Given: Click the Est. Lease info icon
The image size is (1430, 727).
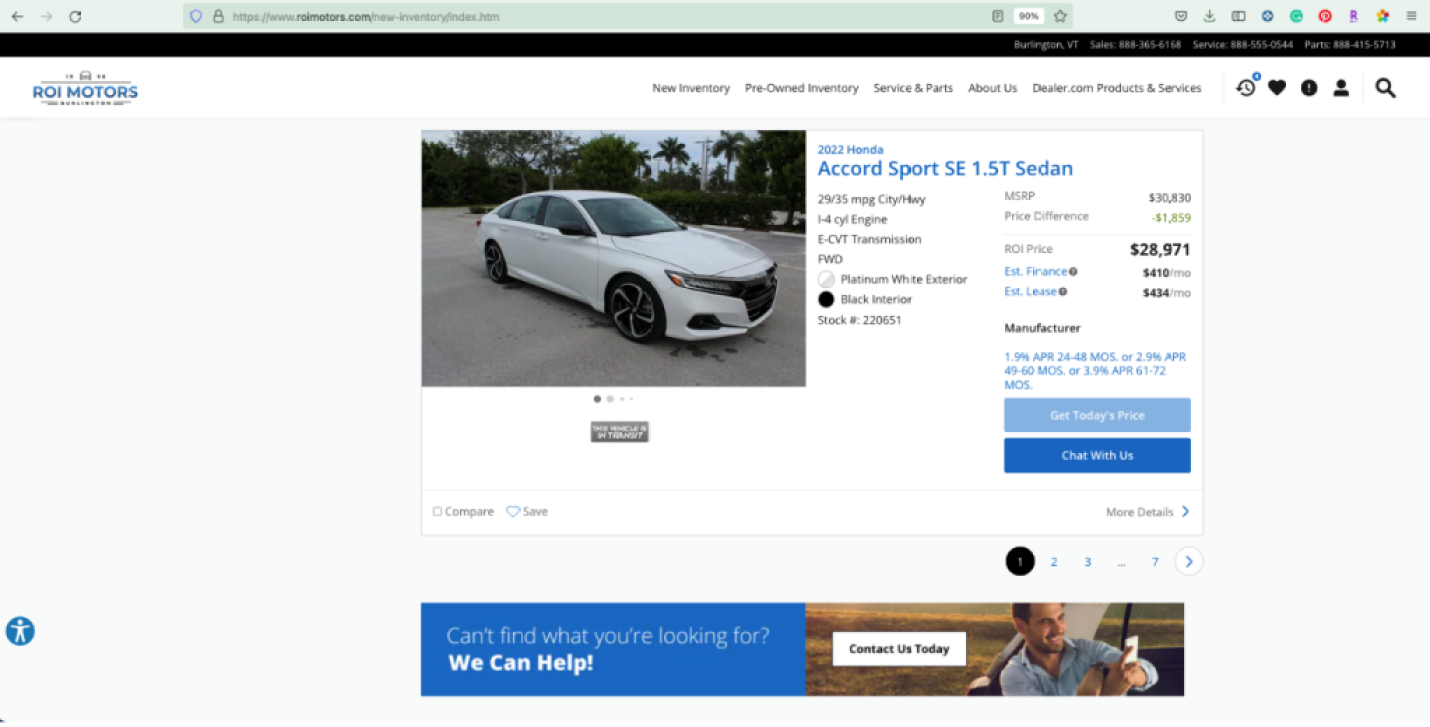Looking at the screenshot, I should pyautogui.click(x=1063, y=292).
